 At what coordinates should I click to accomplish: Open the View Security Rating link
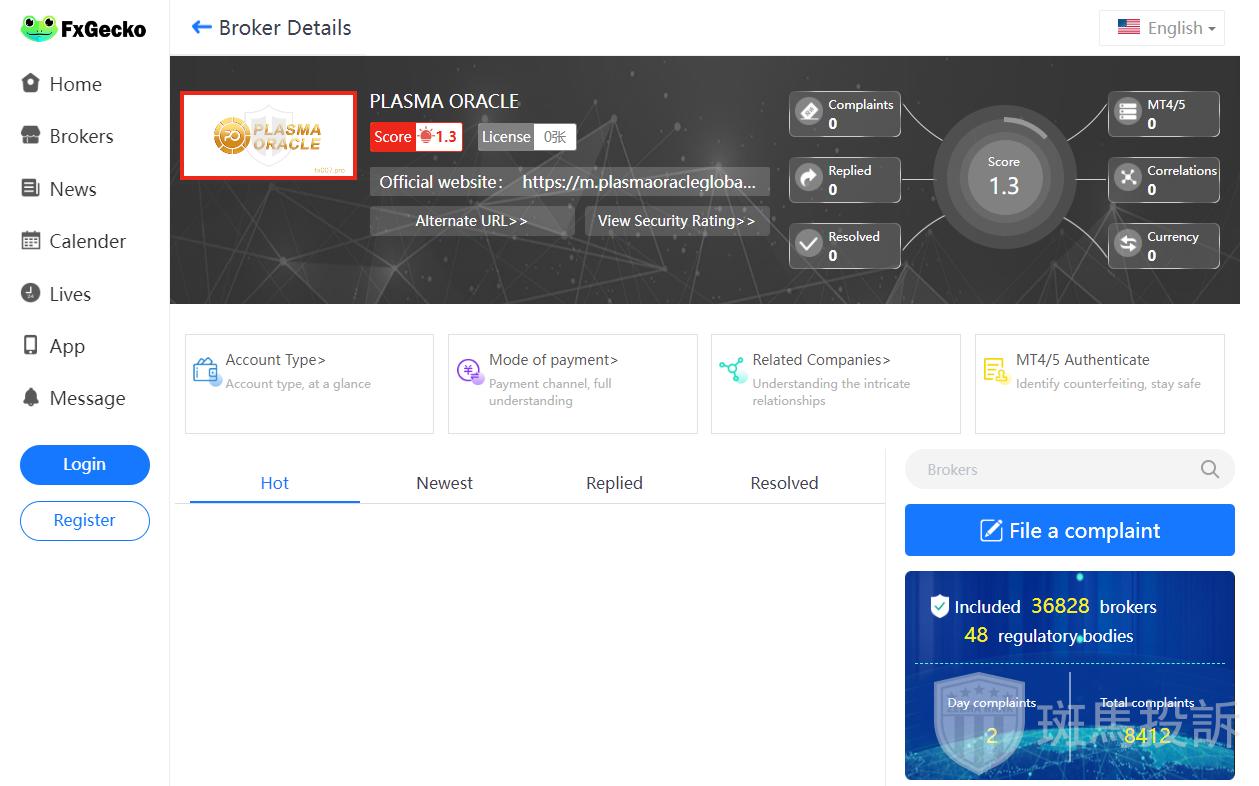pyautogui.click(x=676, y=221)
